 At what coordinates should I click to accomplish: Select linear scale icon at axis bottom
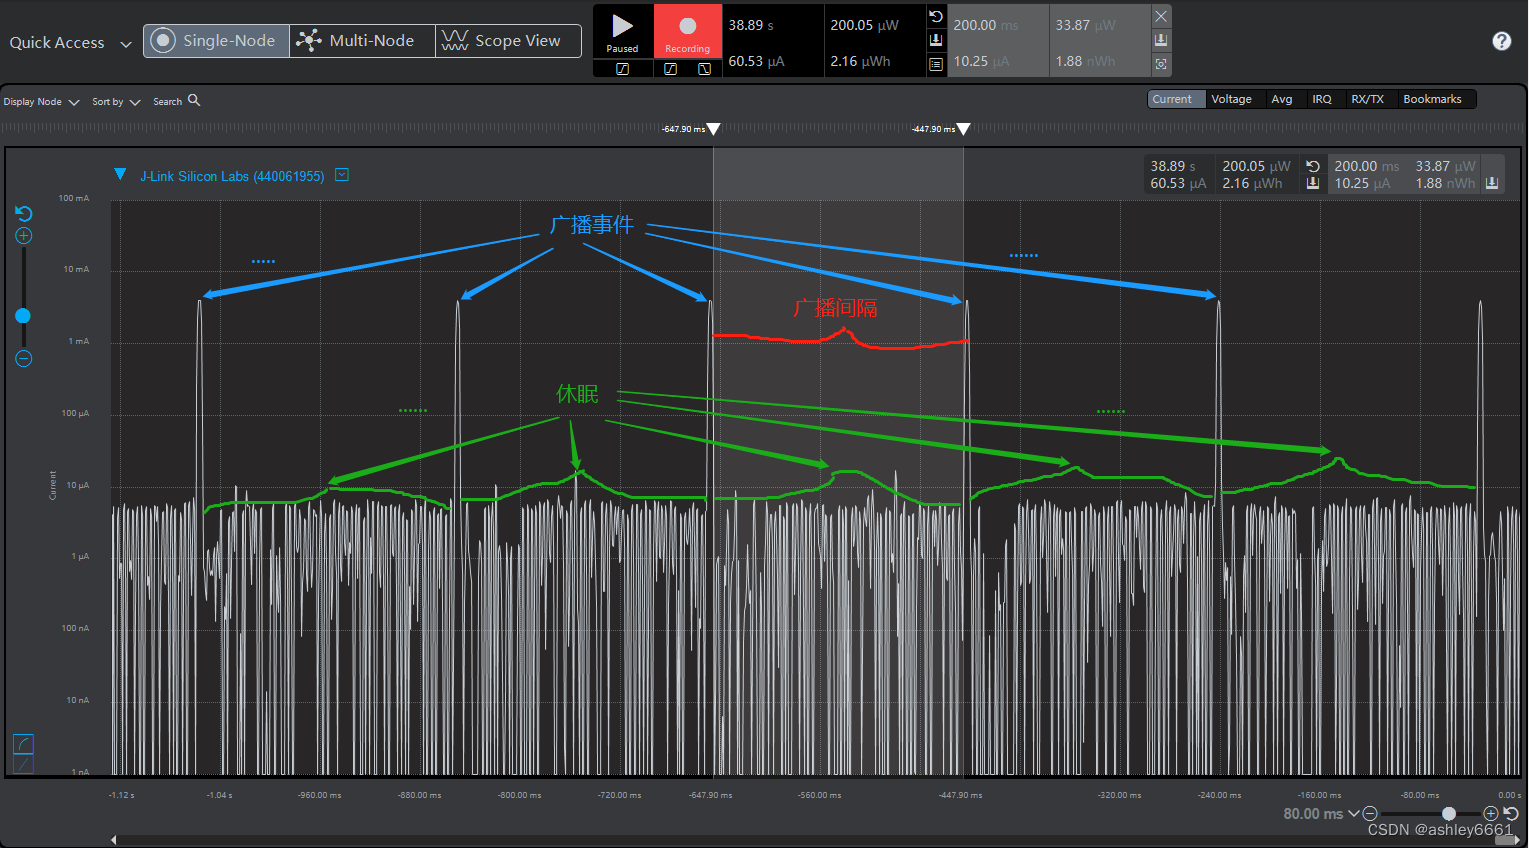pos(24,764)
